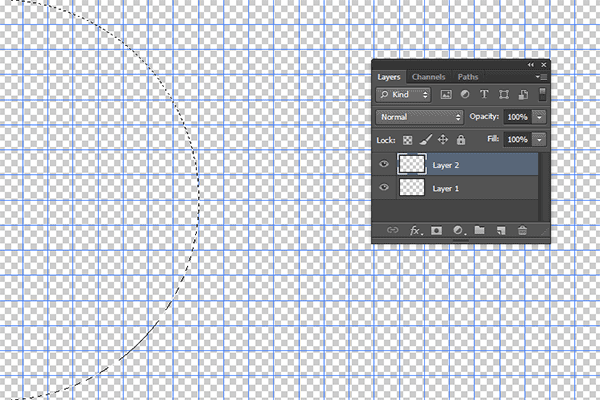Lock image pixels with brush icon
Image resolution: width=600 pixels, height=400 pixels.
click(426, 140)
